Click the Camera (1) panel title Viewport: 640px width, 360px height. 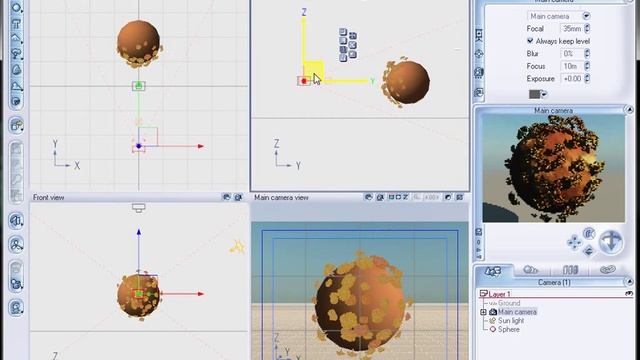[x=554, y=282]
